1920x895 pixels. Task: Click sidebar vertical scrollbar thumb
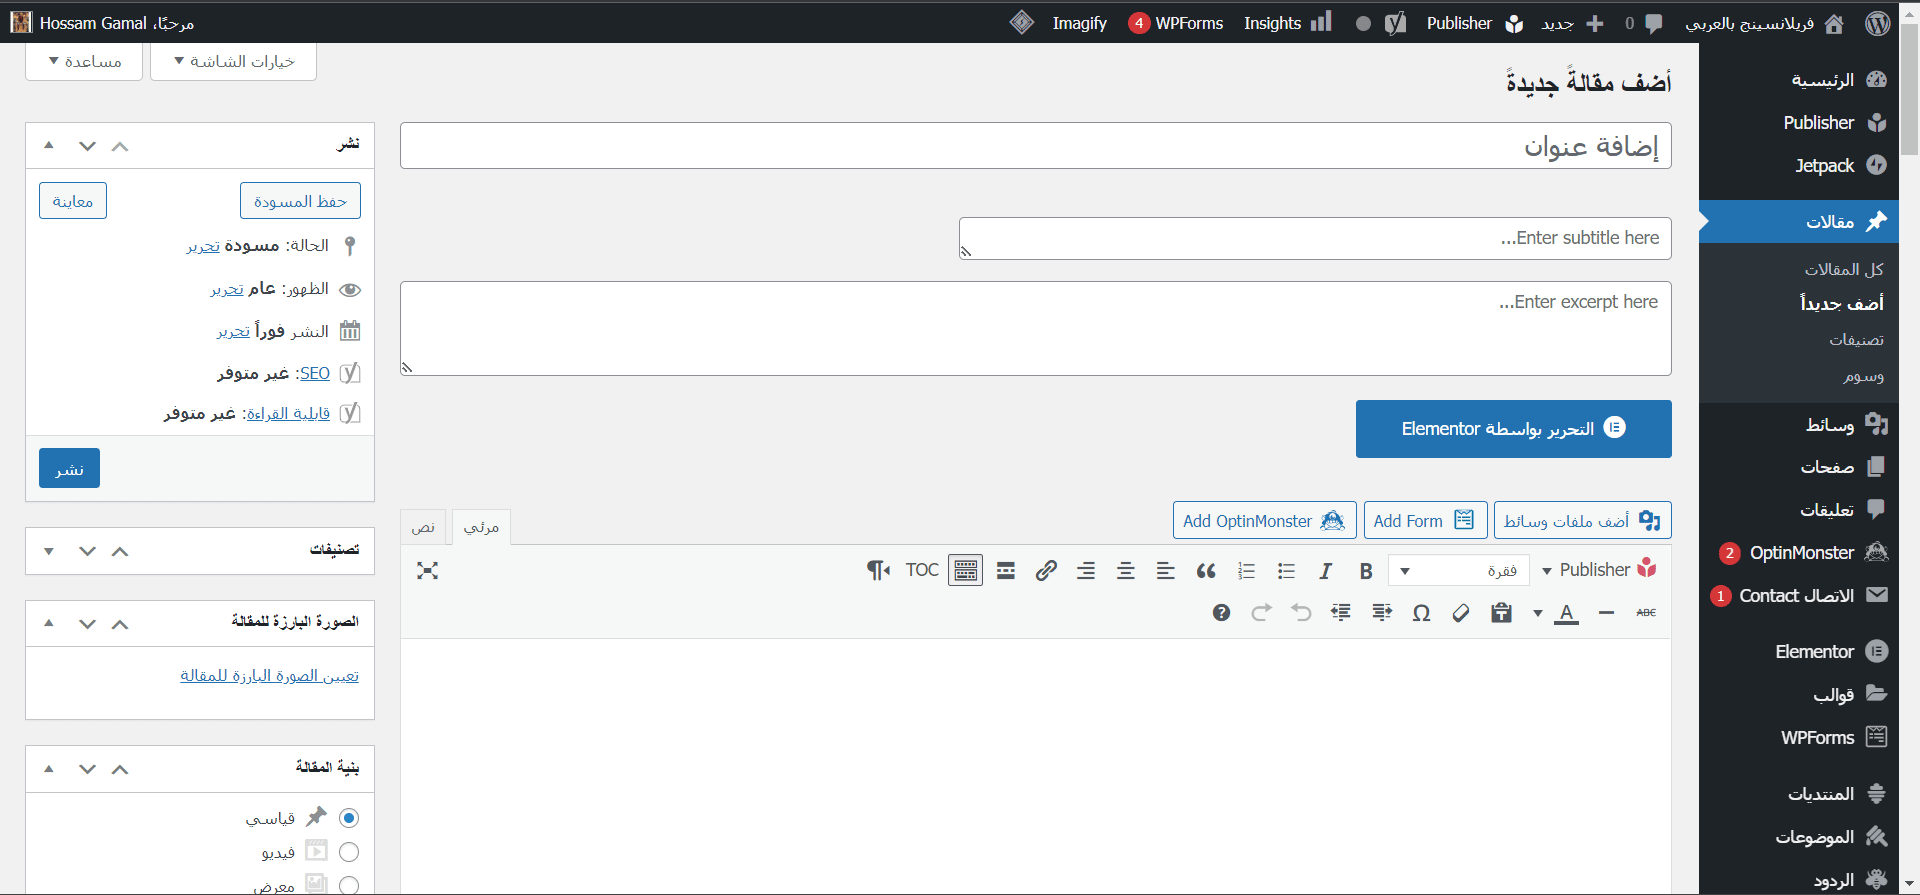[1909, 90]
